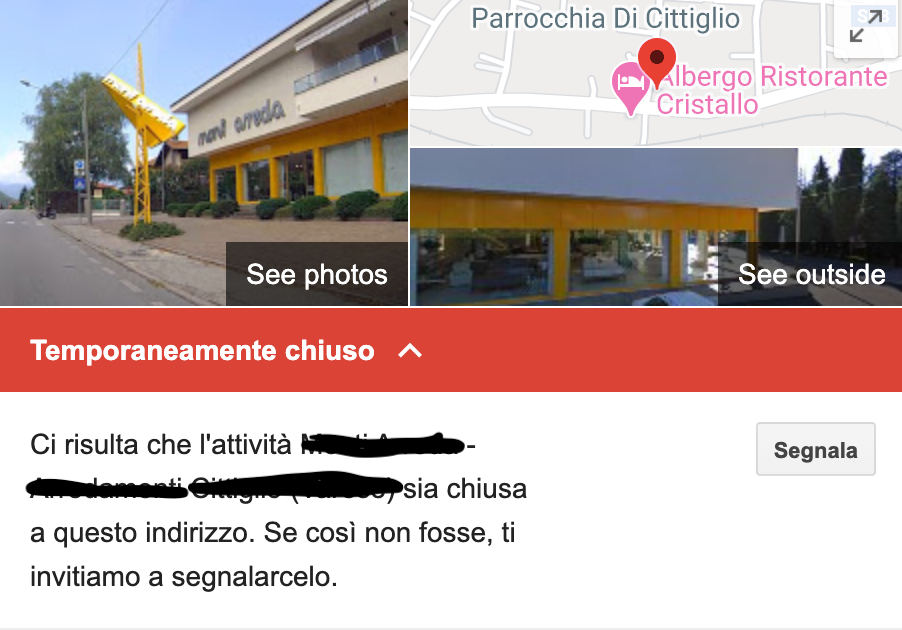This screenshot has height=630, width=902.
Task: Click the storefront photo thumbnail
Action: pos(204,152)
